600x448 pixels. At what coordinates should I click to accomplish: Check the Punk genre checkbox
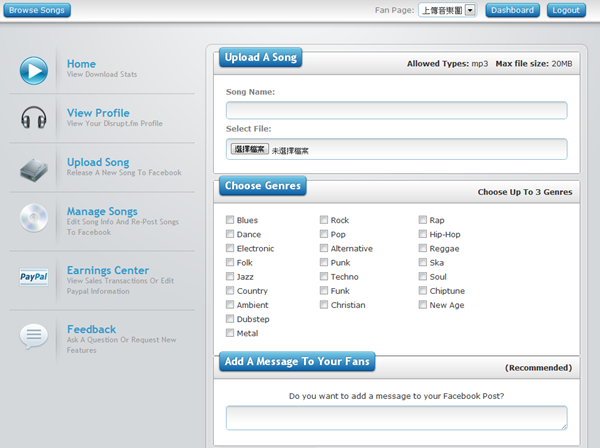324,262
